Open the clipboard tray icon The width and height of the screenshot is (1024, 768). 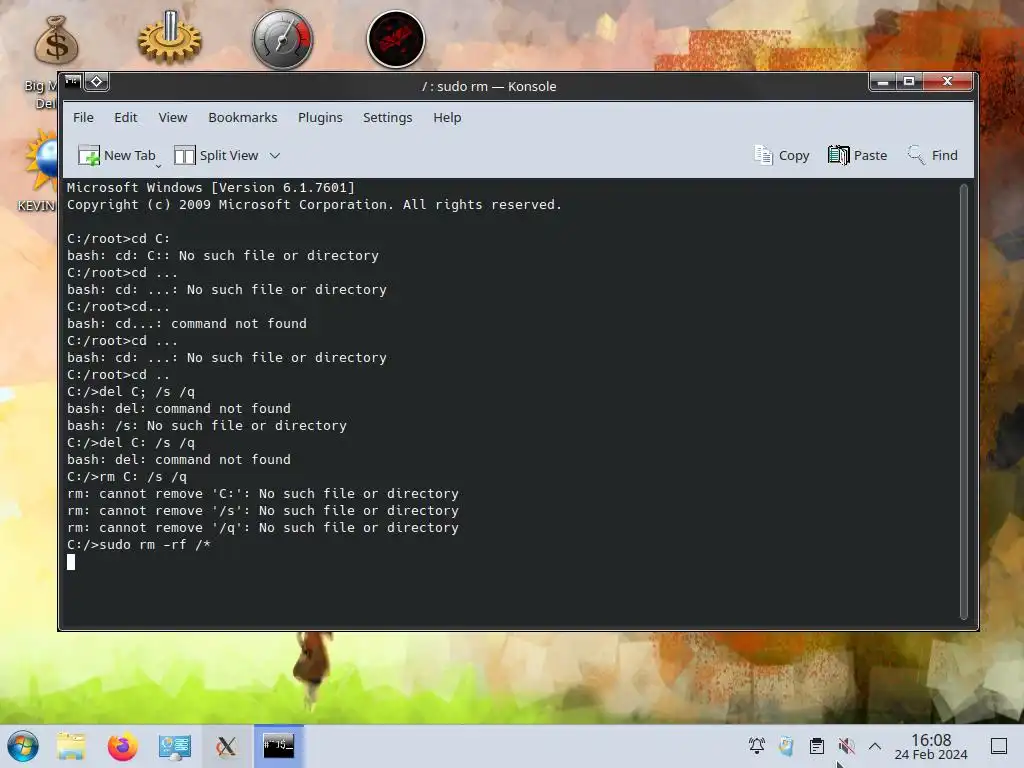817,746
